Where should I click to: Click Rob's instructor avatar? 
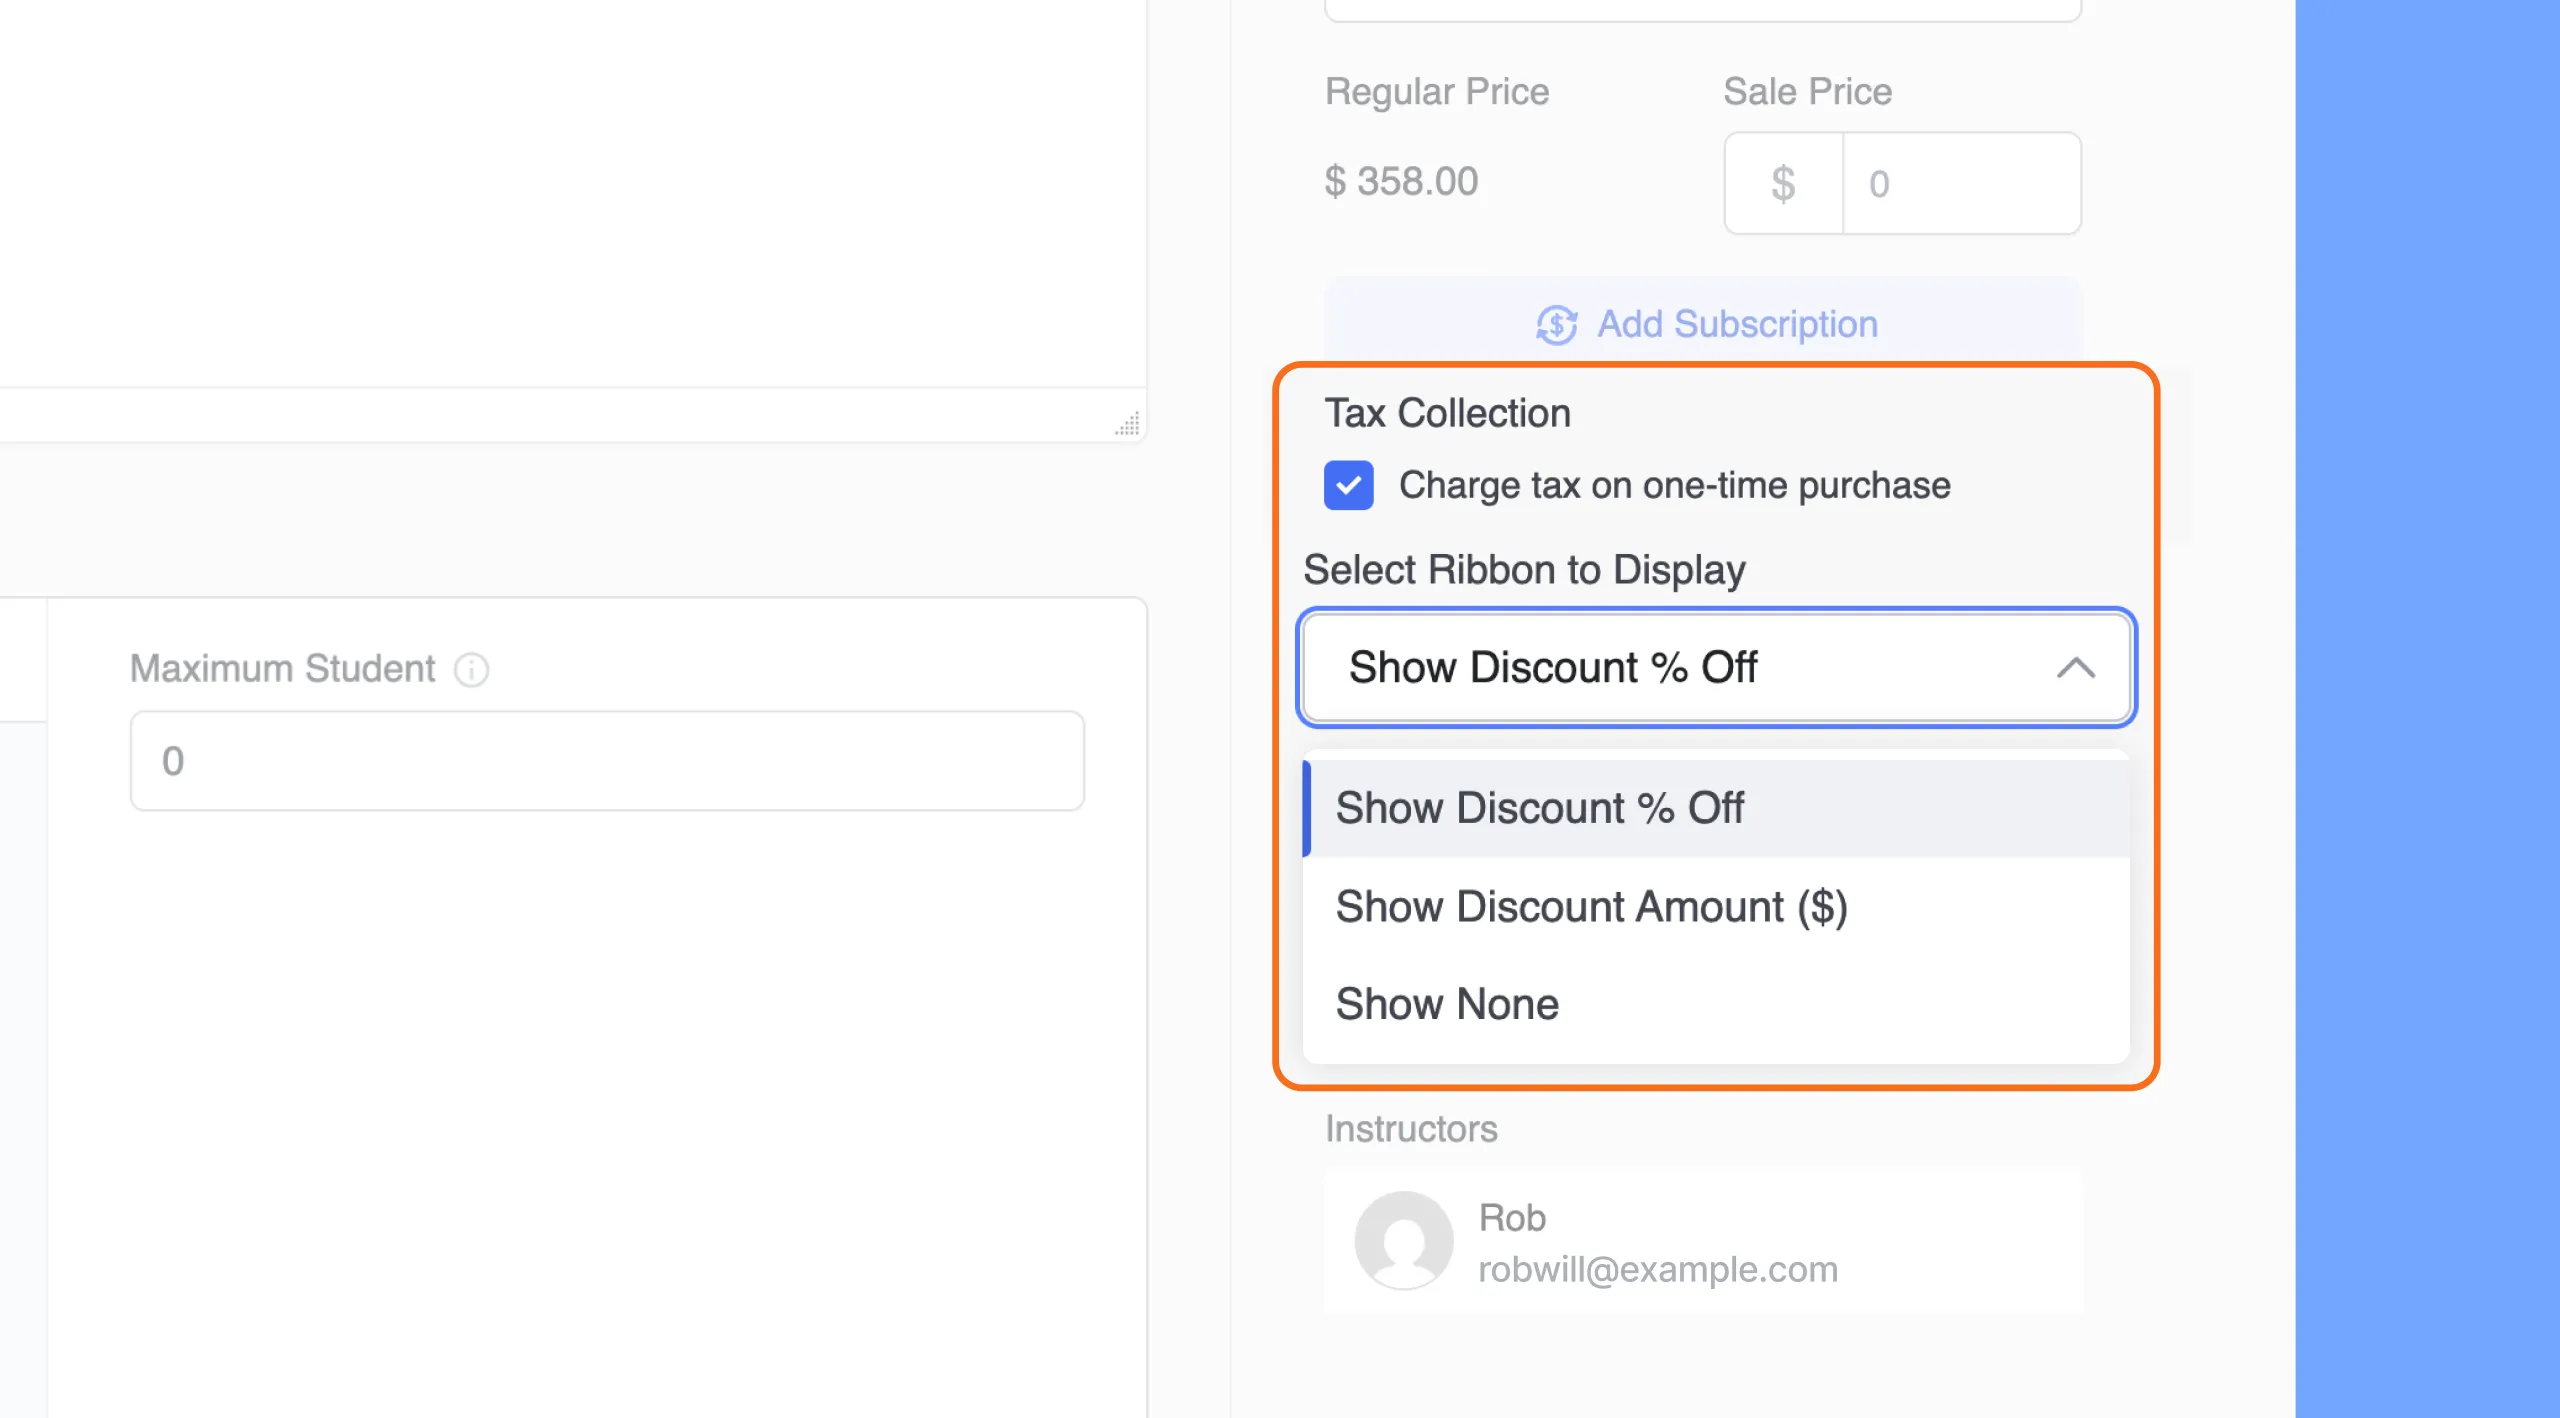pos(1404,1240)
